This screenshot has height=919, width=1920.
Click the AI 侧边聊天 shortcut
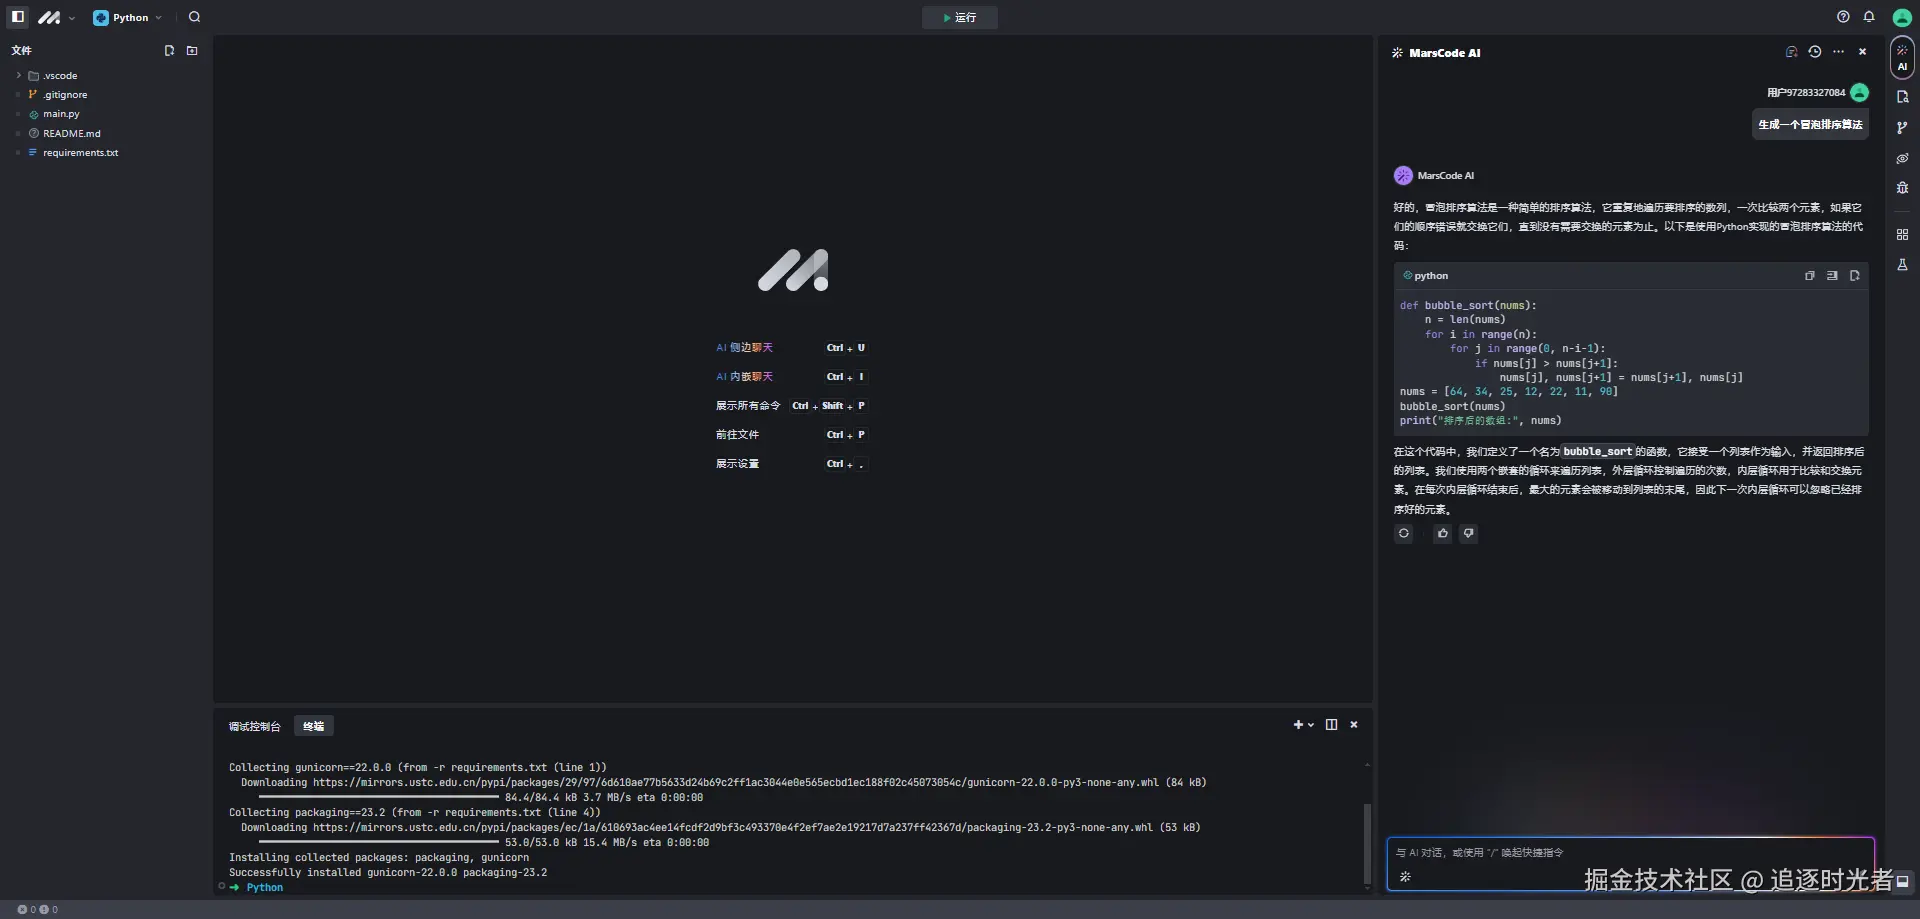coord(744,348)
